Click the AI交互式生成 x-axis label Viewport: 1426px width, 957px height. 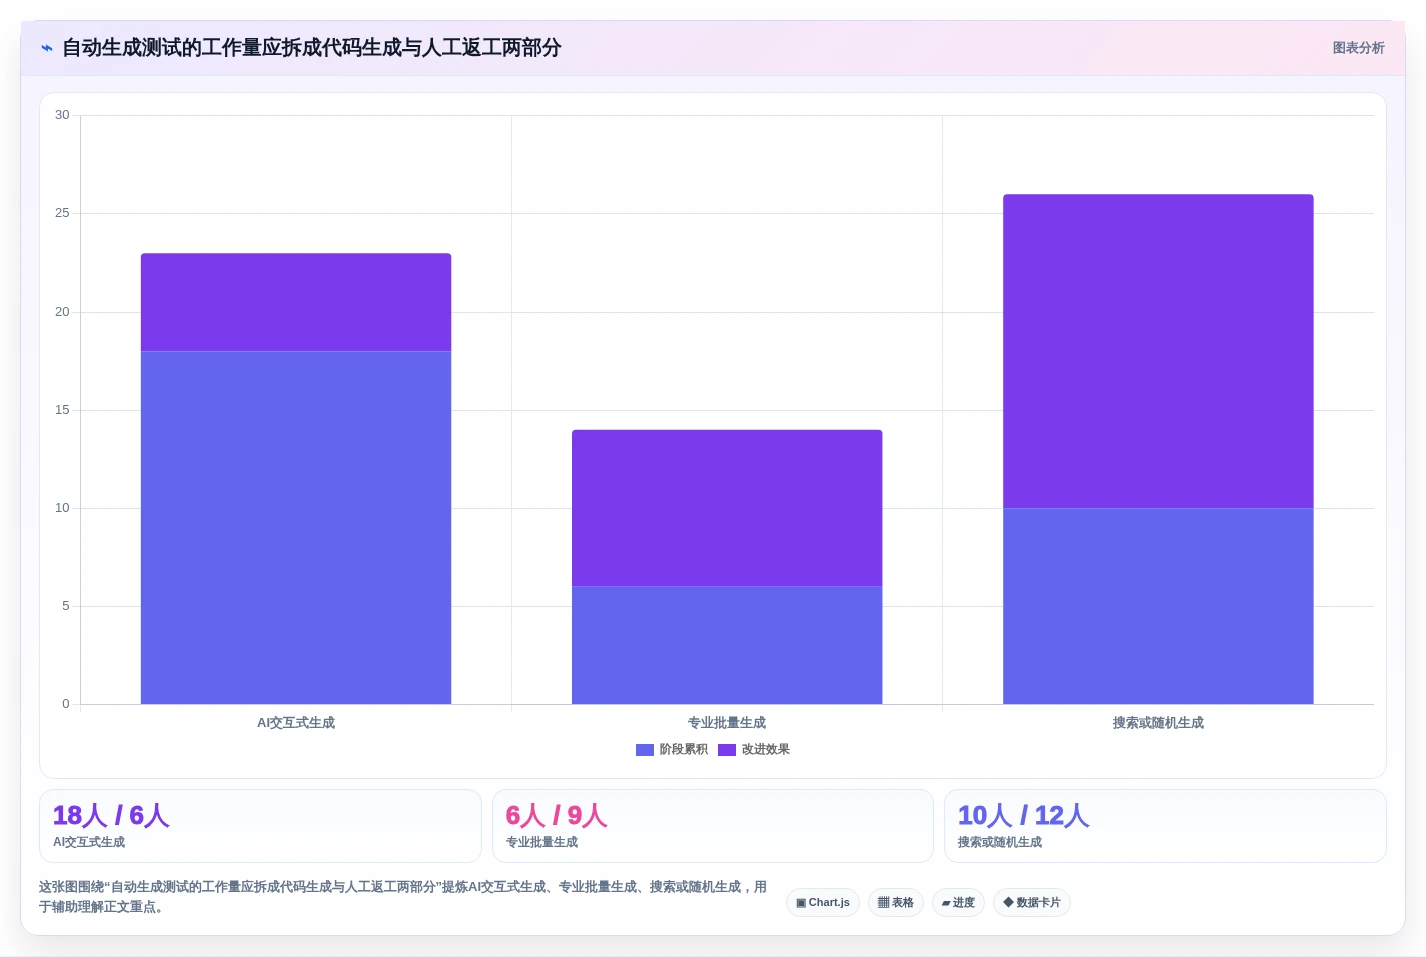pos(296,723)
